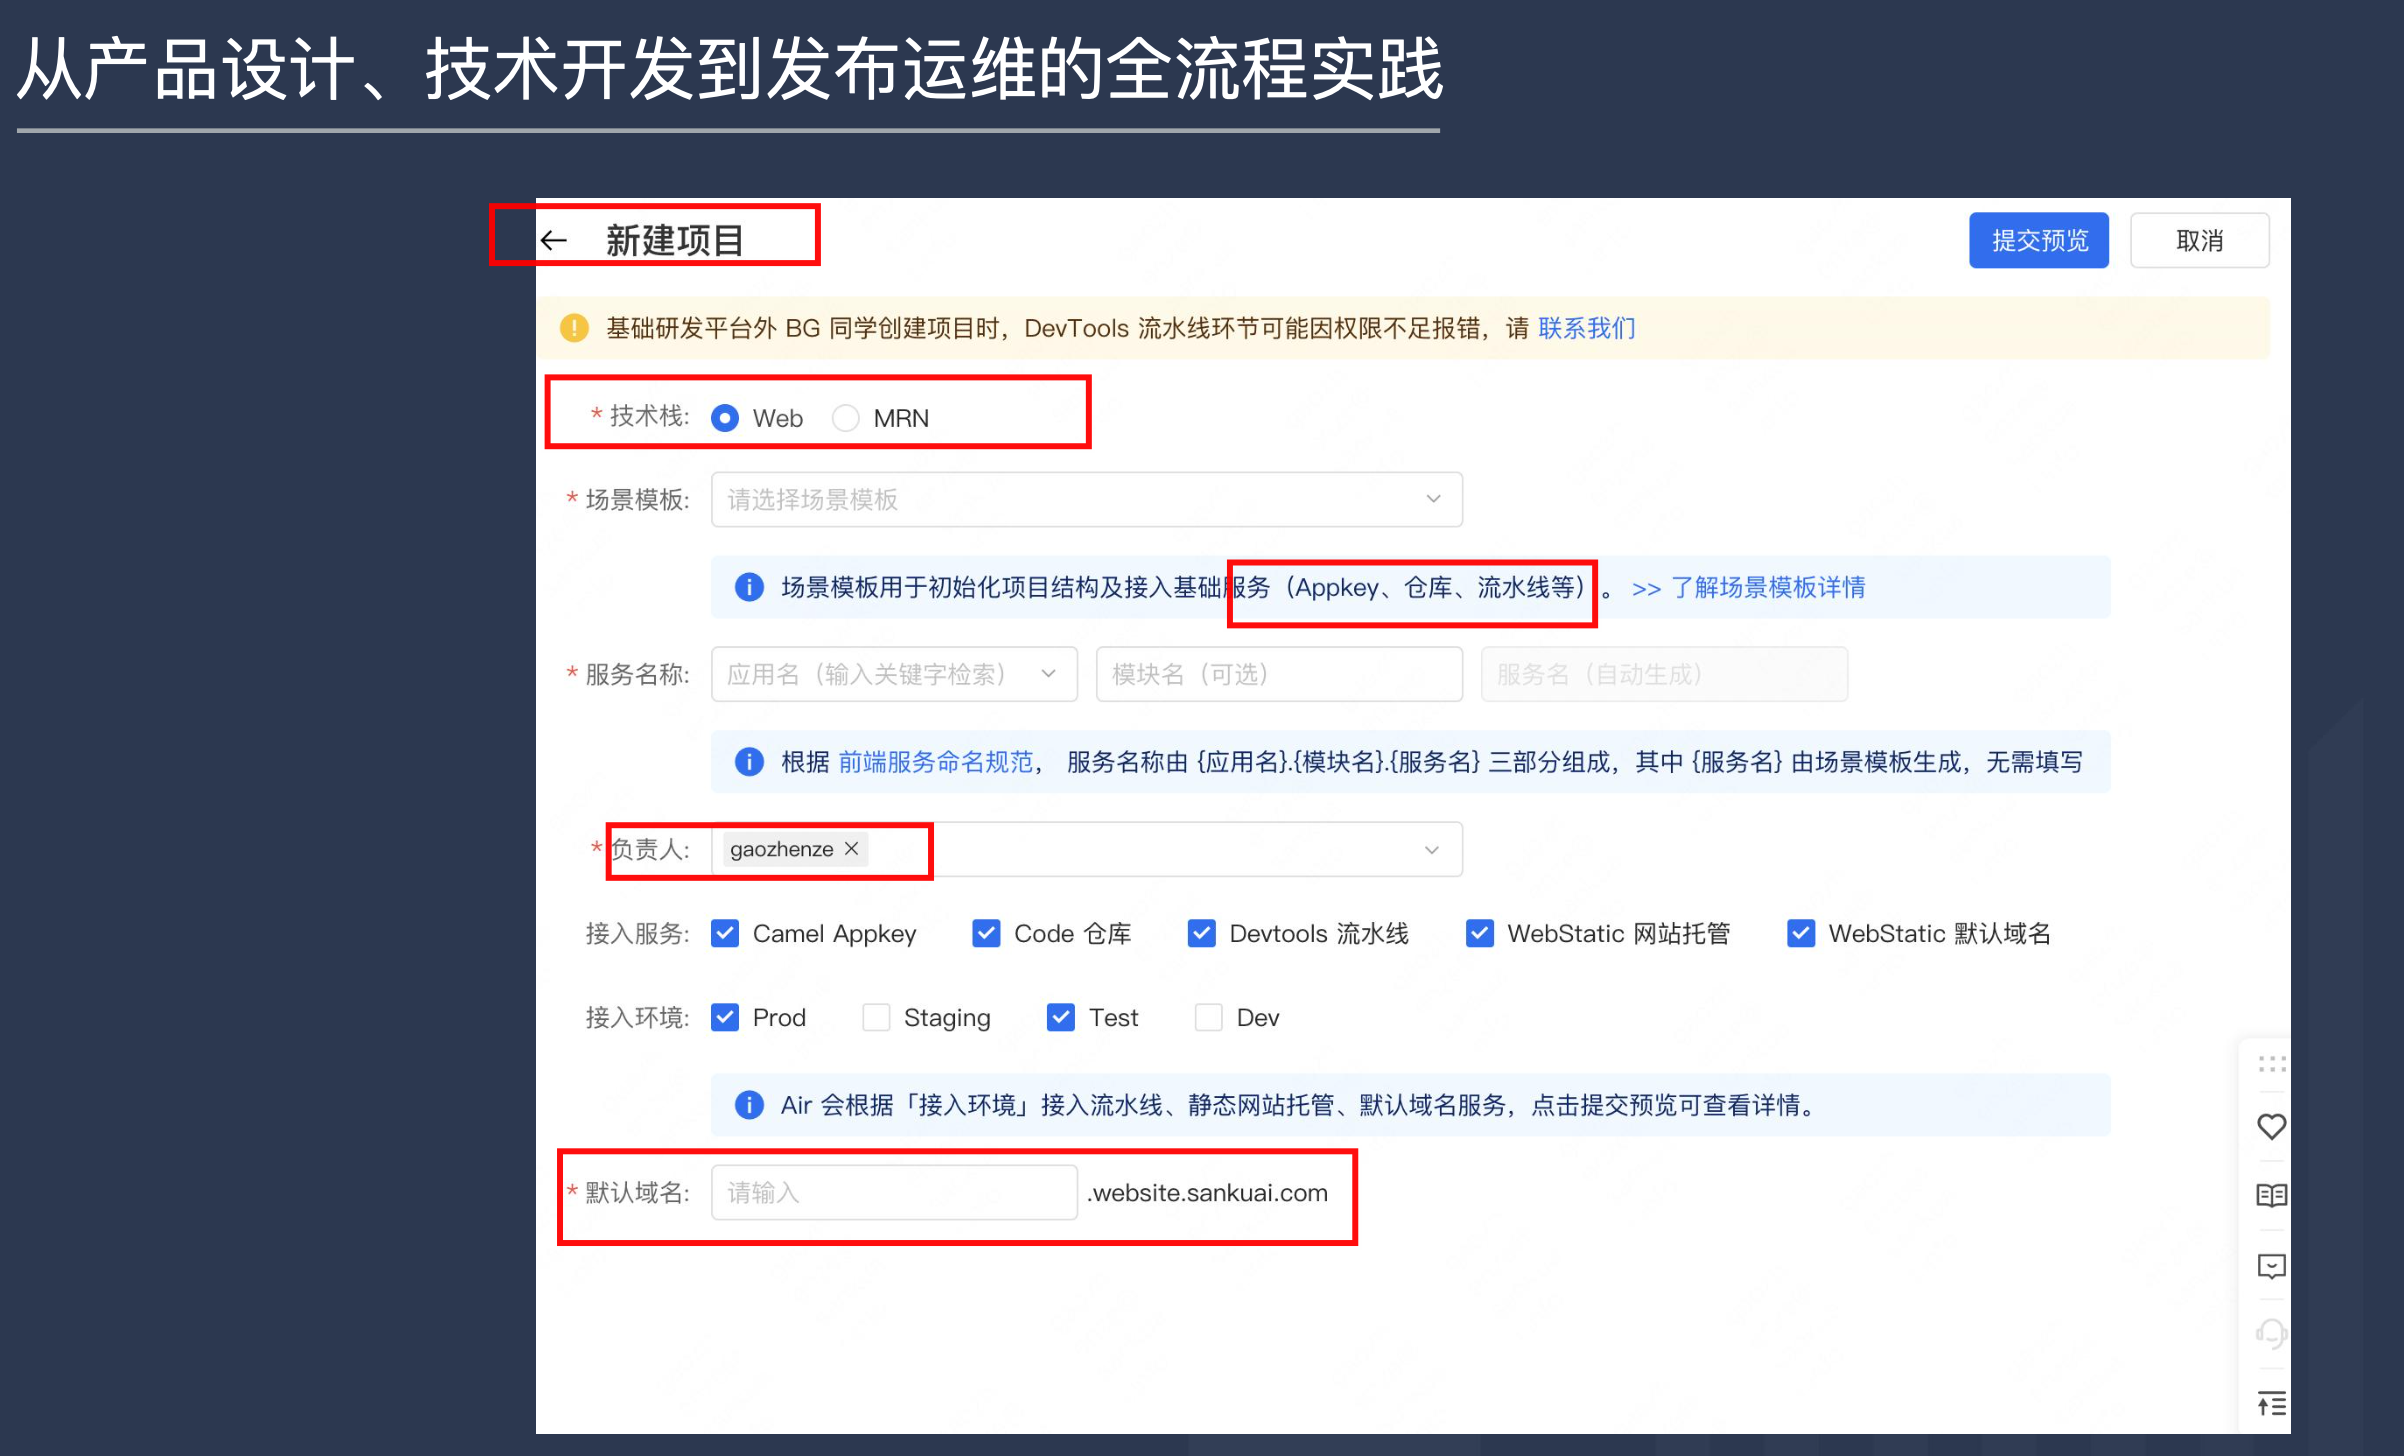Click the 默认域名 请输入 input field
Screen dimensions: 2404x1456
coord(894,1192)
